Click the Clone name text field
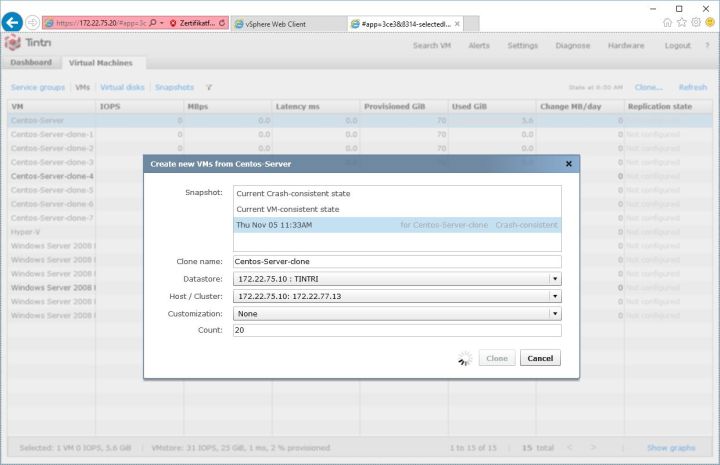This screenshot has height=465, width=720. (396, 261)
